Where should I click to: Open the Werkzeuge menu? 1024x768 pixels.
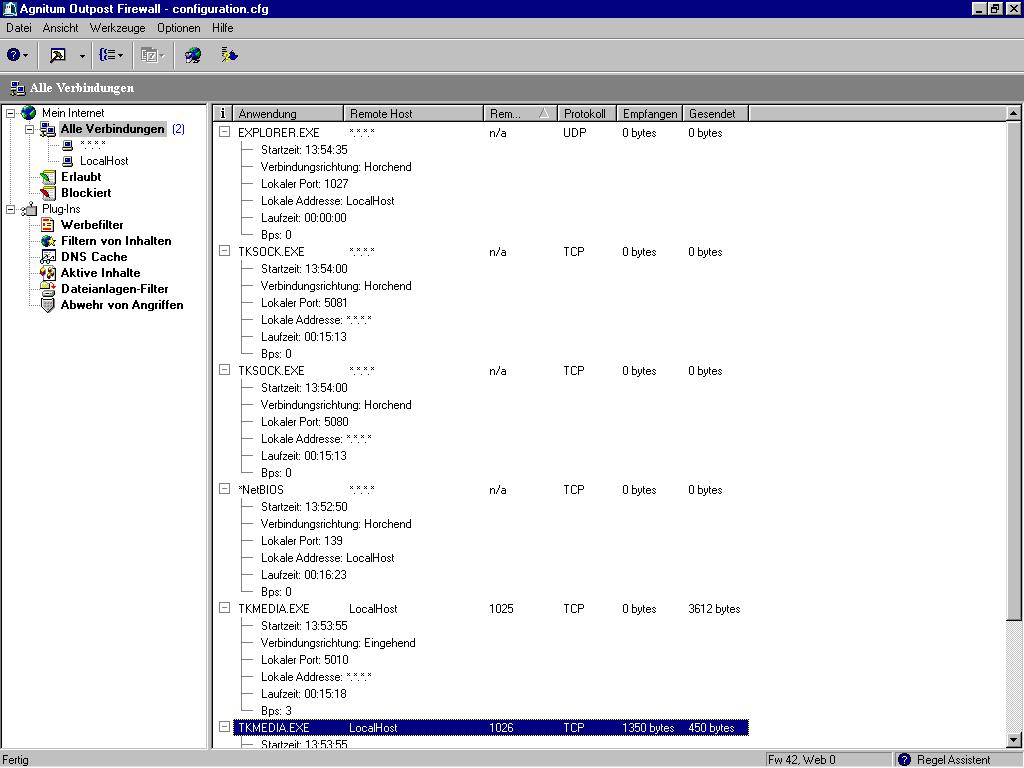tap(117, 28)
